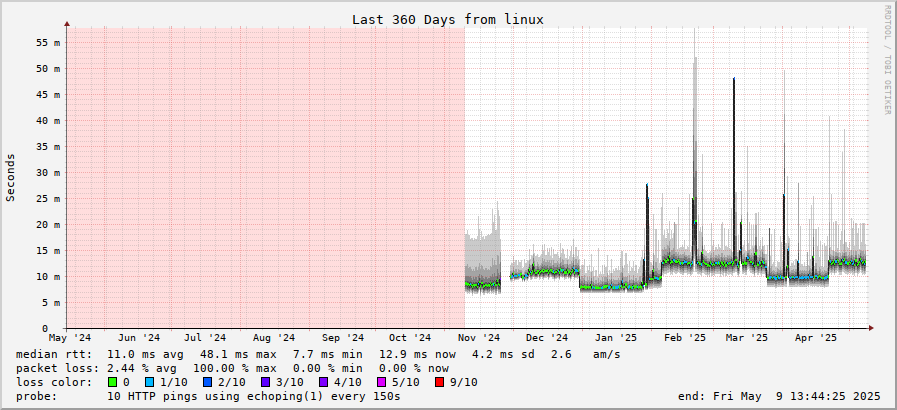Click the blue 2/10 loss color swatch
The height and width of the screenshot is (410, 897).
[208, 382]
